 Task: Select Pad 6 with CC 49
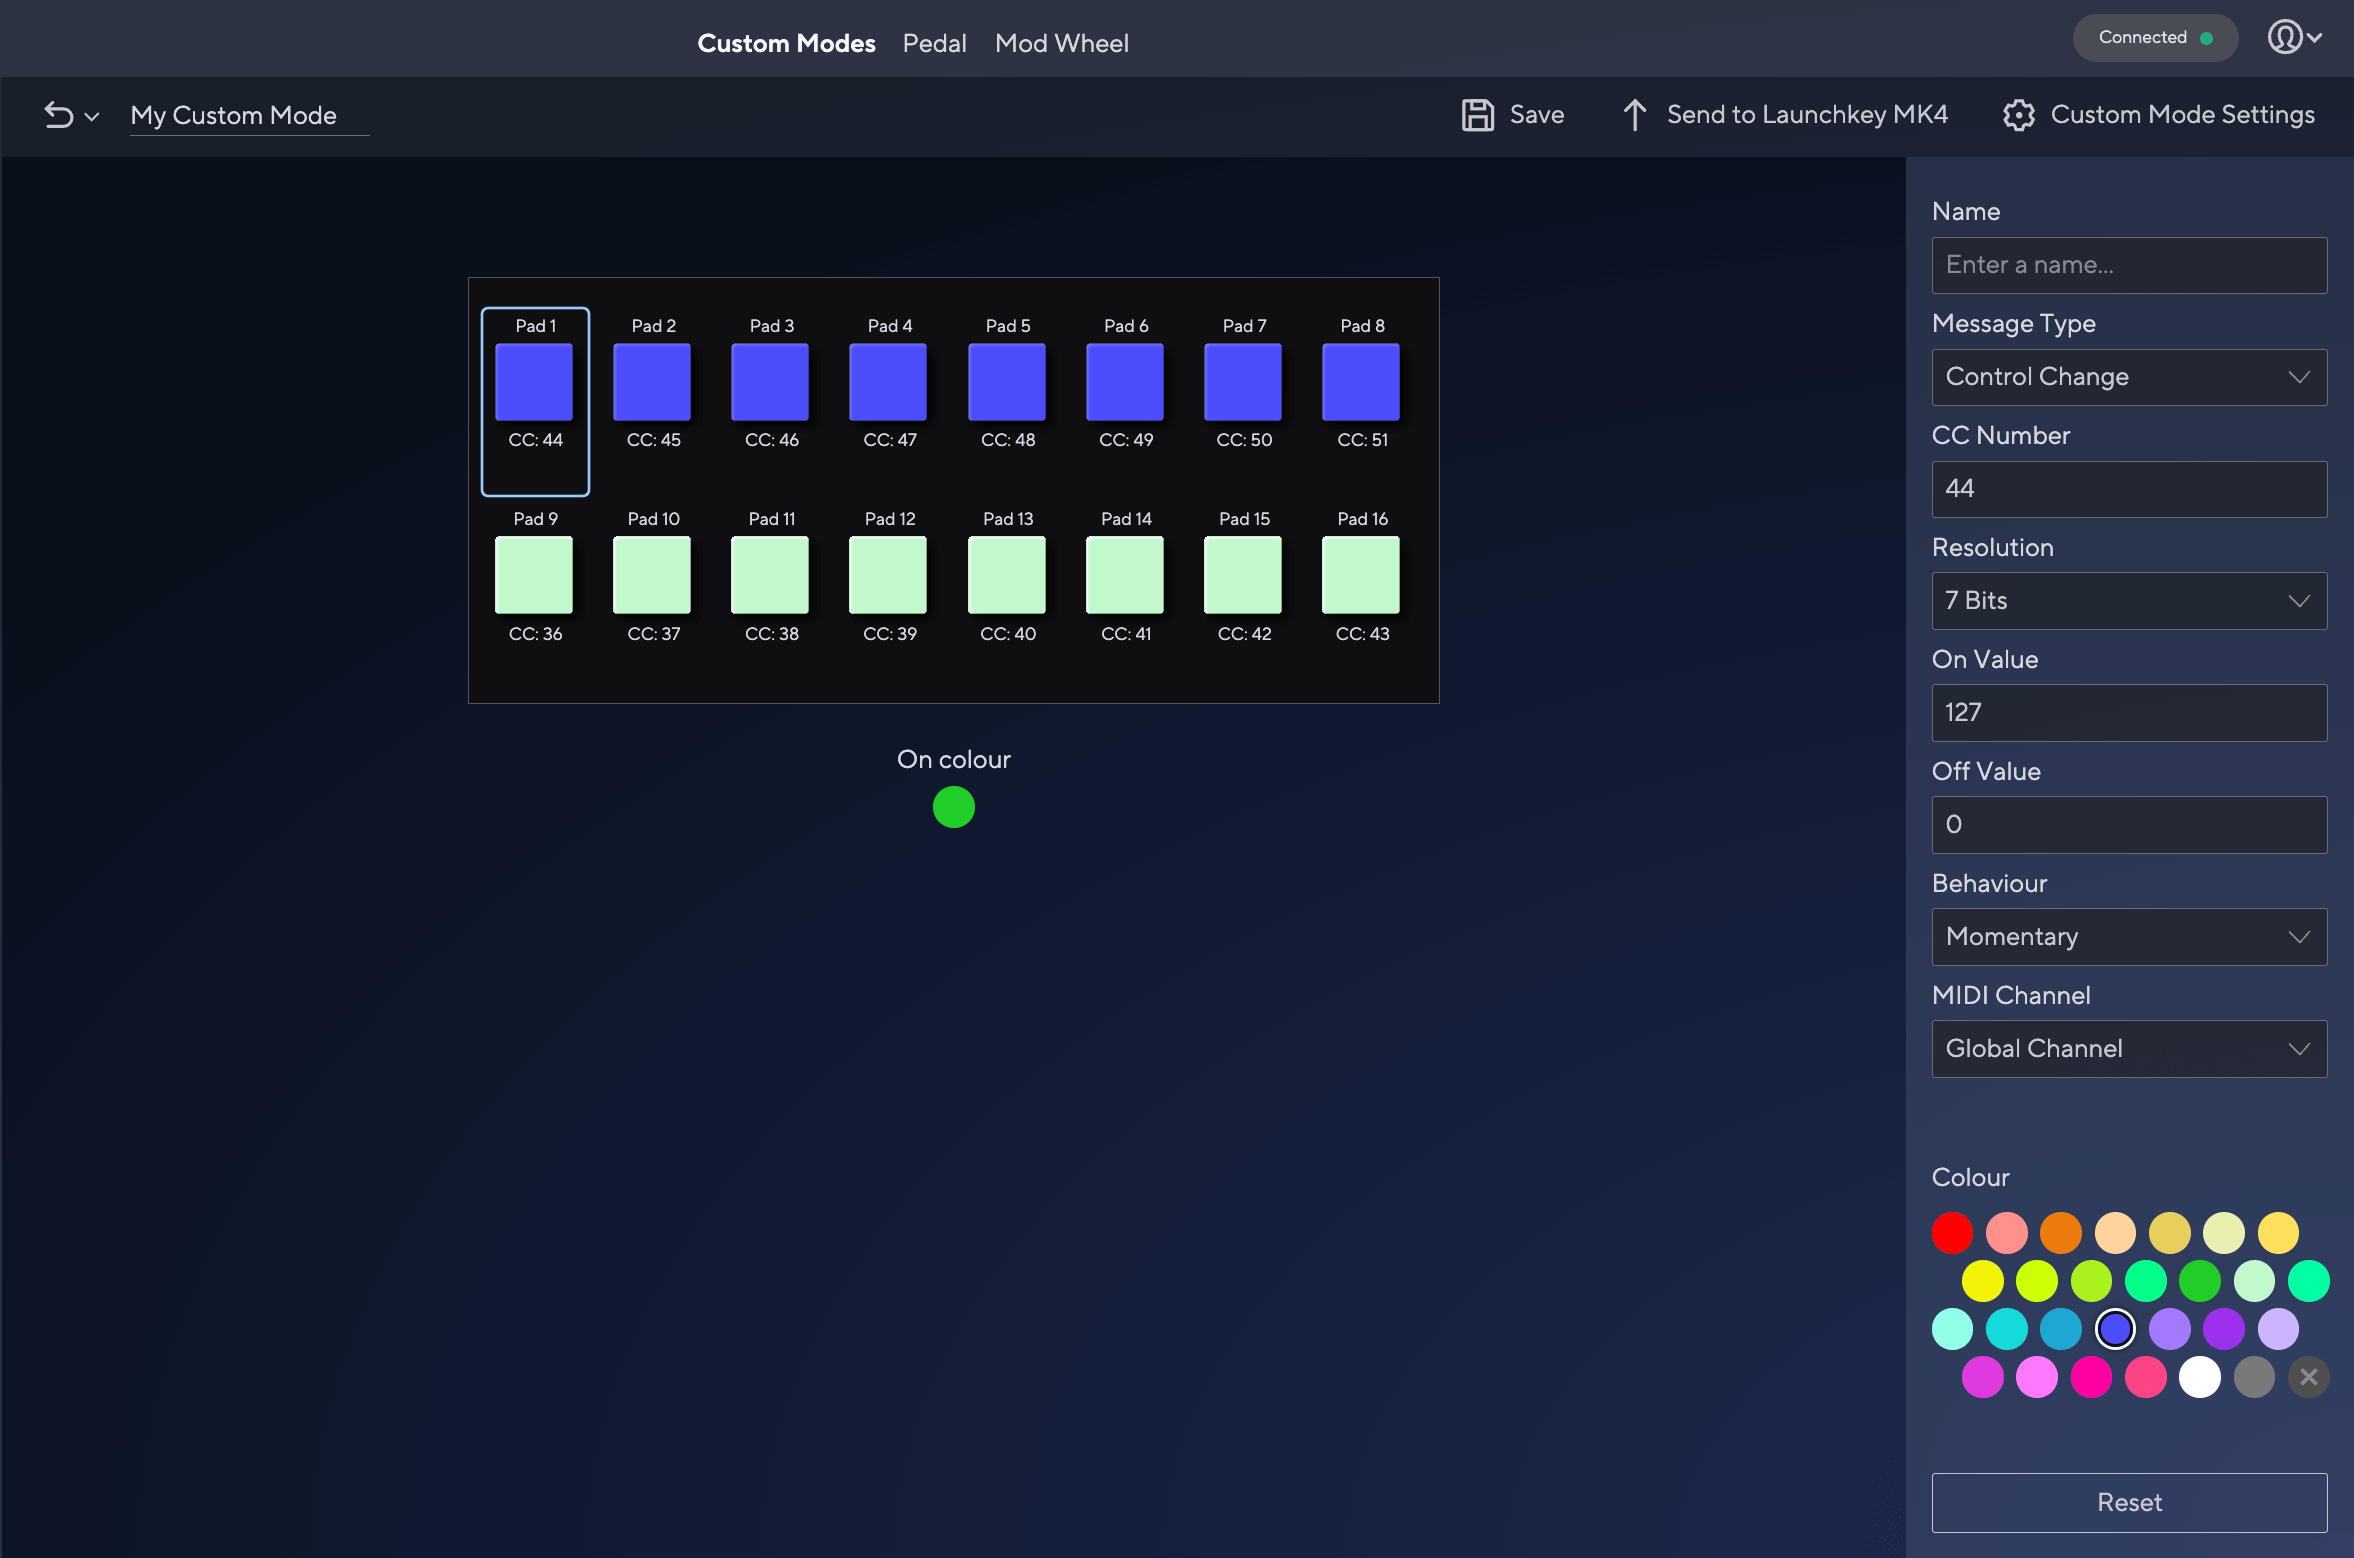tap(1126, 383)
